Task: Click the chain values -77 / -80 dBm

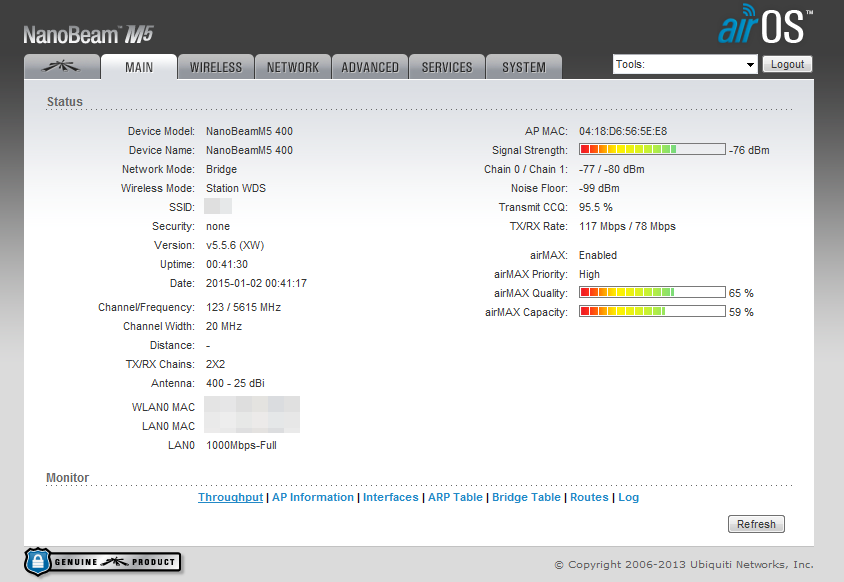Action: [611, 169]
